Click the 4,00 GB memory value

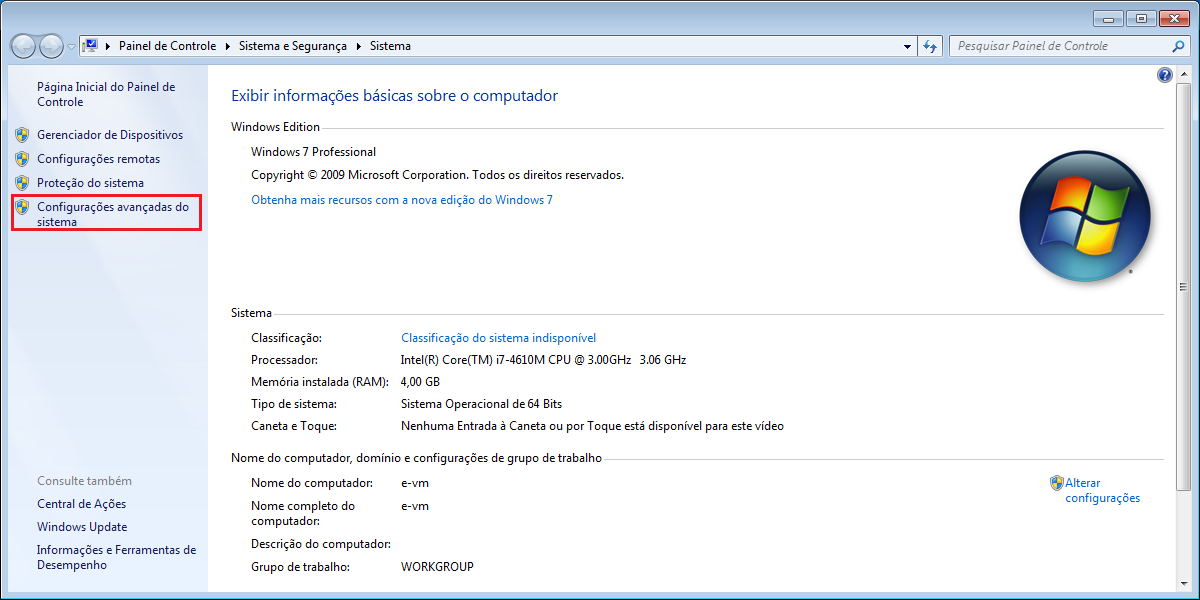pos(420,382)
